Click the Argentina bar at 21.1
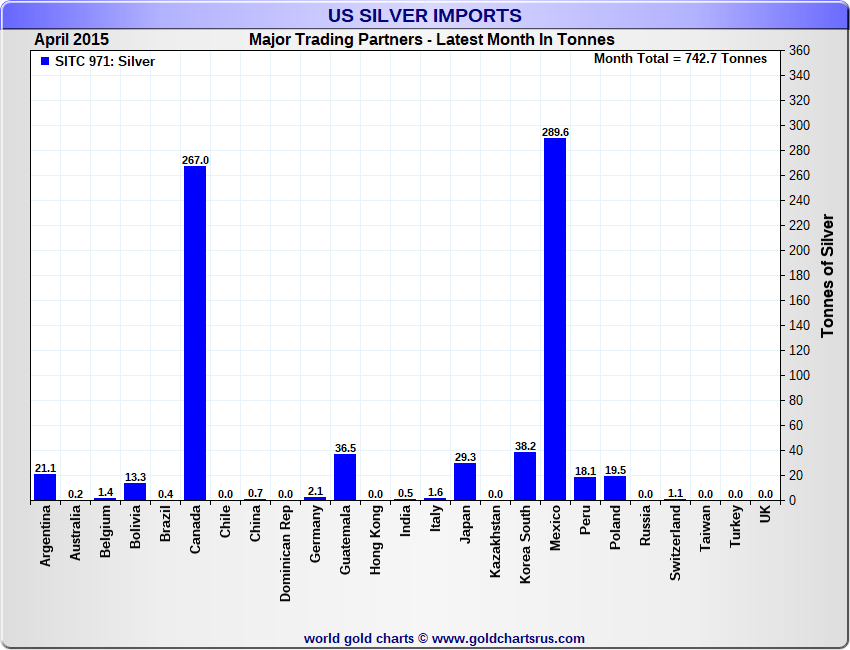Viewport: 850px width, 650px height. (x=45, y=487)
